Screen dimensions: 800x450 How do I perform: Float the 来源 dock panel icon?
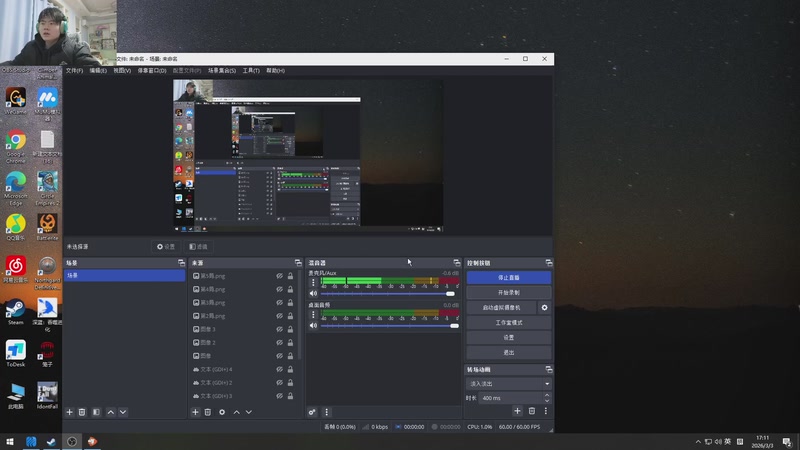point(298,263)
